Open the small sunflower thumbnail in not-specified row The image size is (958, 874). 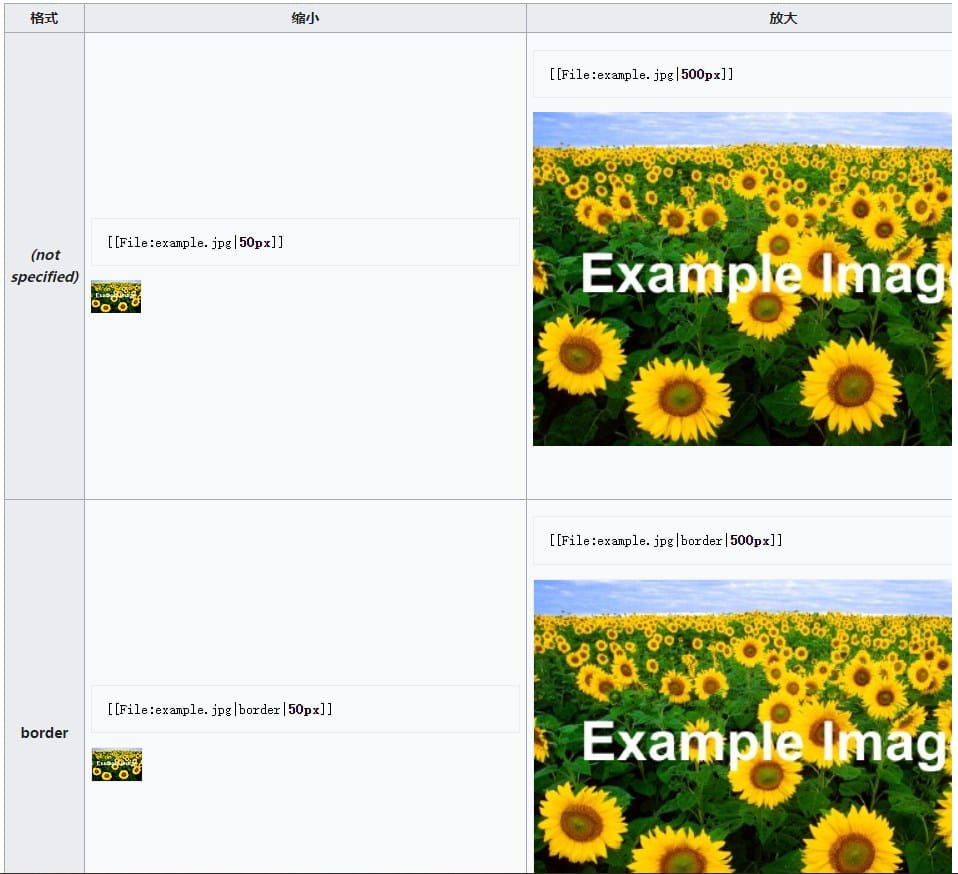coord(116,297)
